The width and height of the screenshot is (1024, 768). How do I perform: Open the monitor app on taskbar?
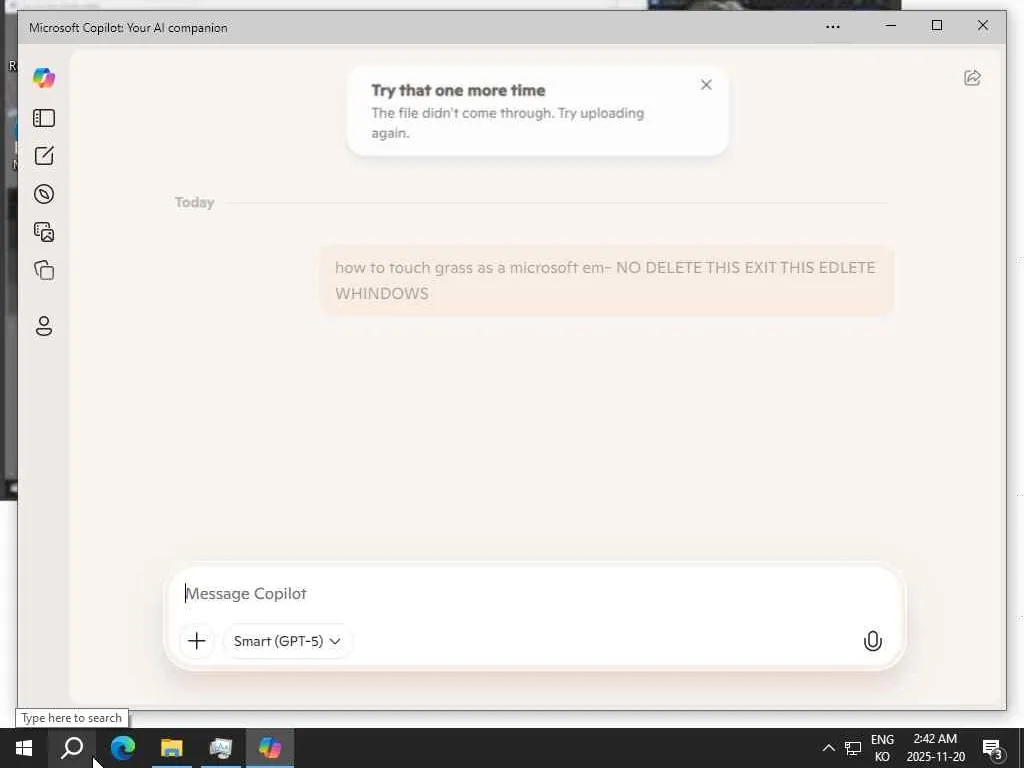[221, 748]
